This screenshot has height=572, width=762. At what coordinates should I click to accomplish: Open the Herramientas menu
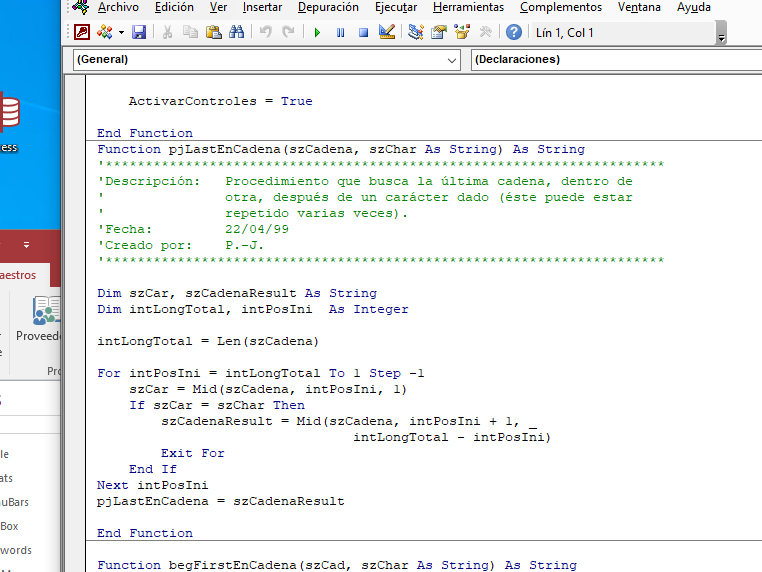point(468,7)
